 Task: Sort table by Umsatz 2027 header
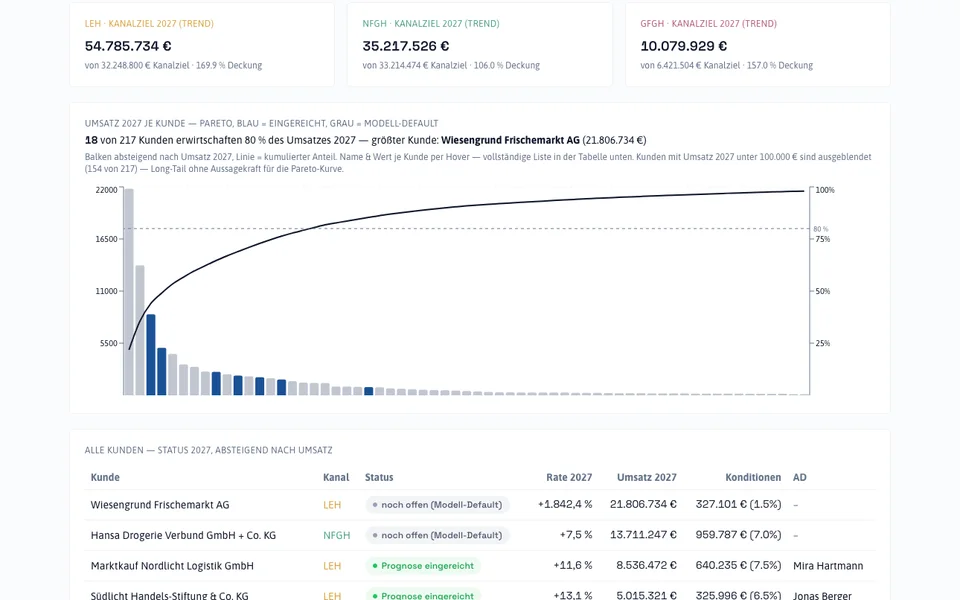tap(647, 478)
